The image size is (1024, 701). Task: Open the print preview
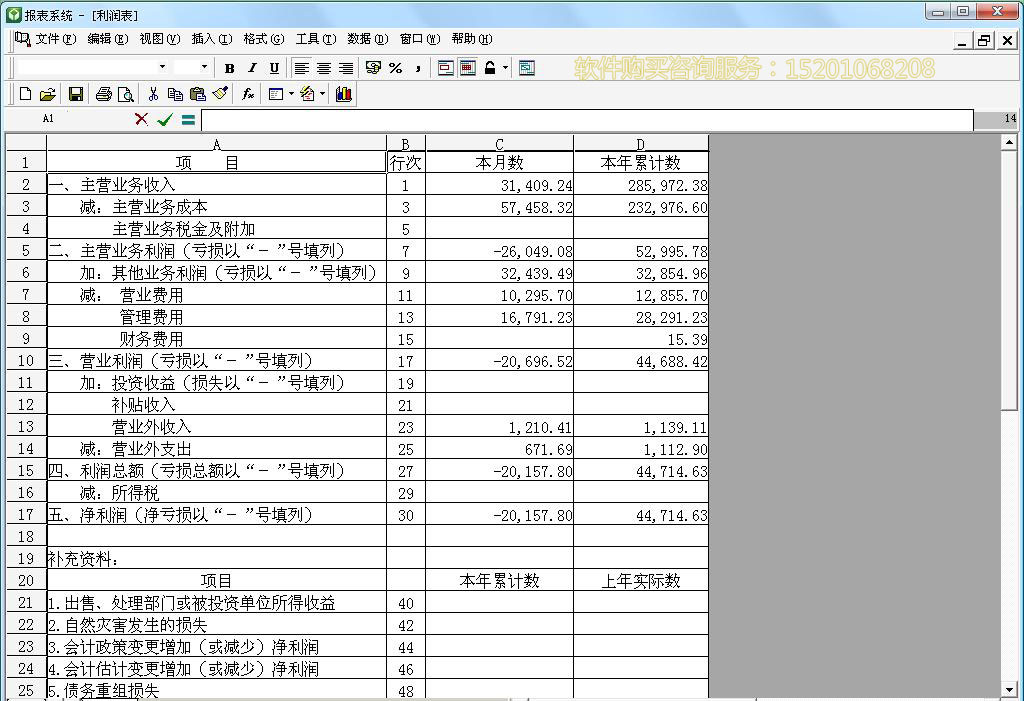[125, 93]
